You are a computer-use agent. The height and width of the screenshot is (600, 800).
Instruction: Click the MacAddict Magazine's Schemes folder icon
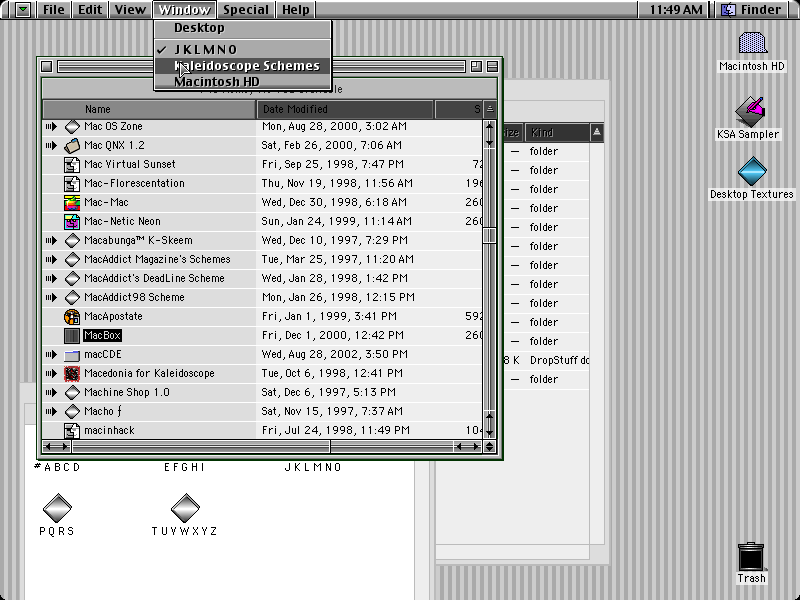click(x=72, y=259)
